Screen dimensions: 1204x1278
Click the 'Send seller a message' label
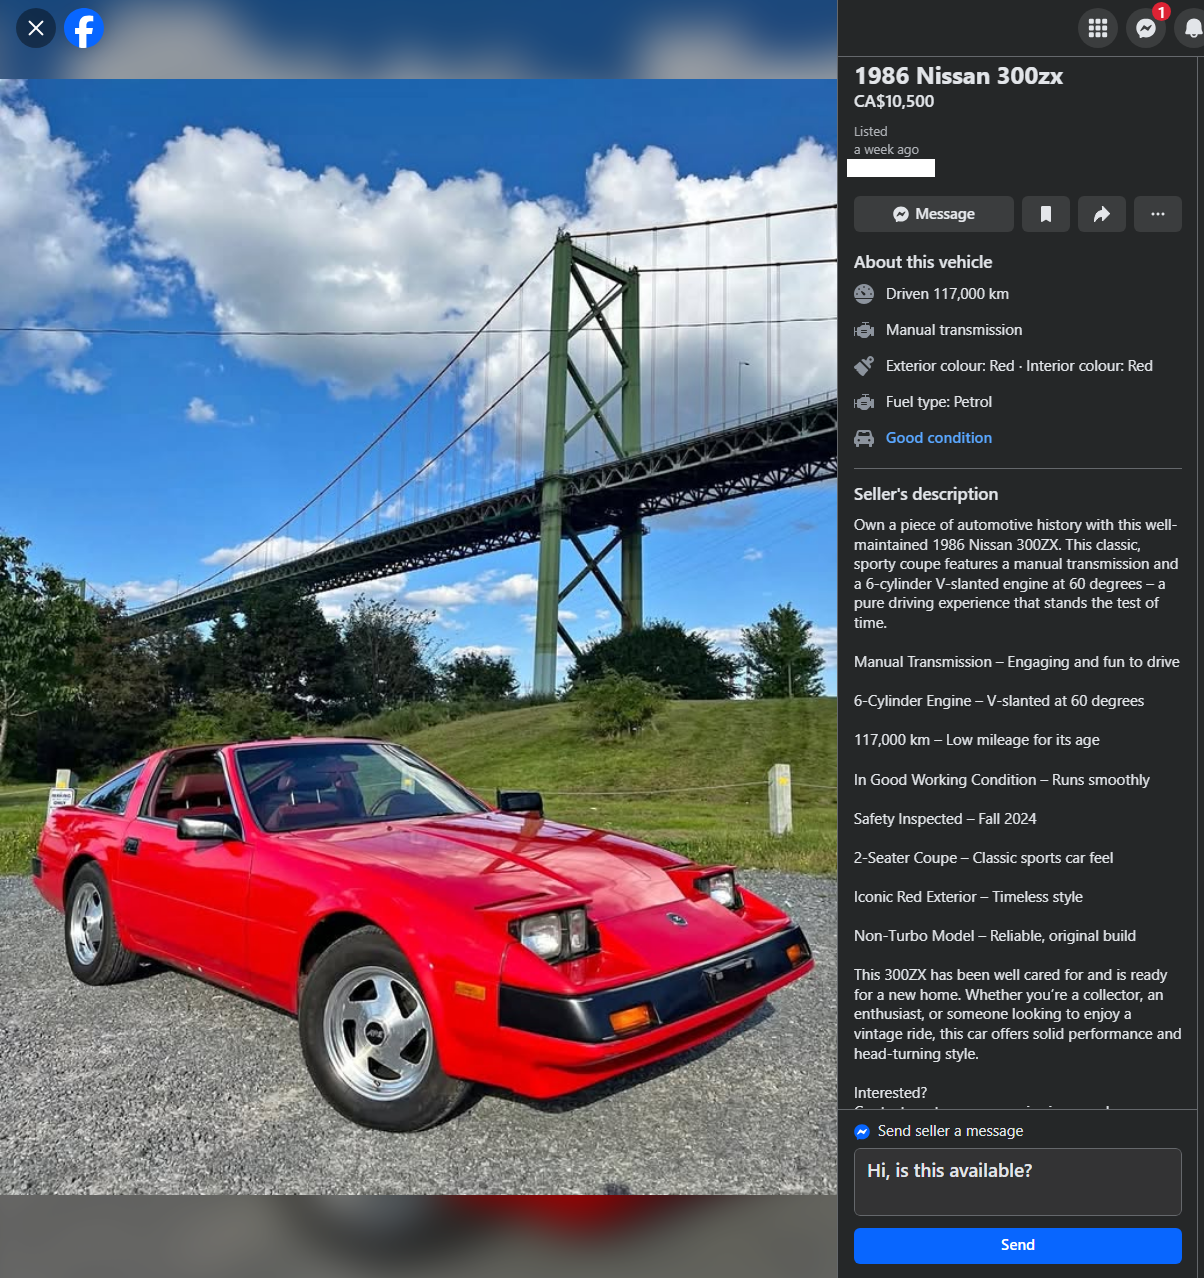point(950,1131)
